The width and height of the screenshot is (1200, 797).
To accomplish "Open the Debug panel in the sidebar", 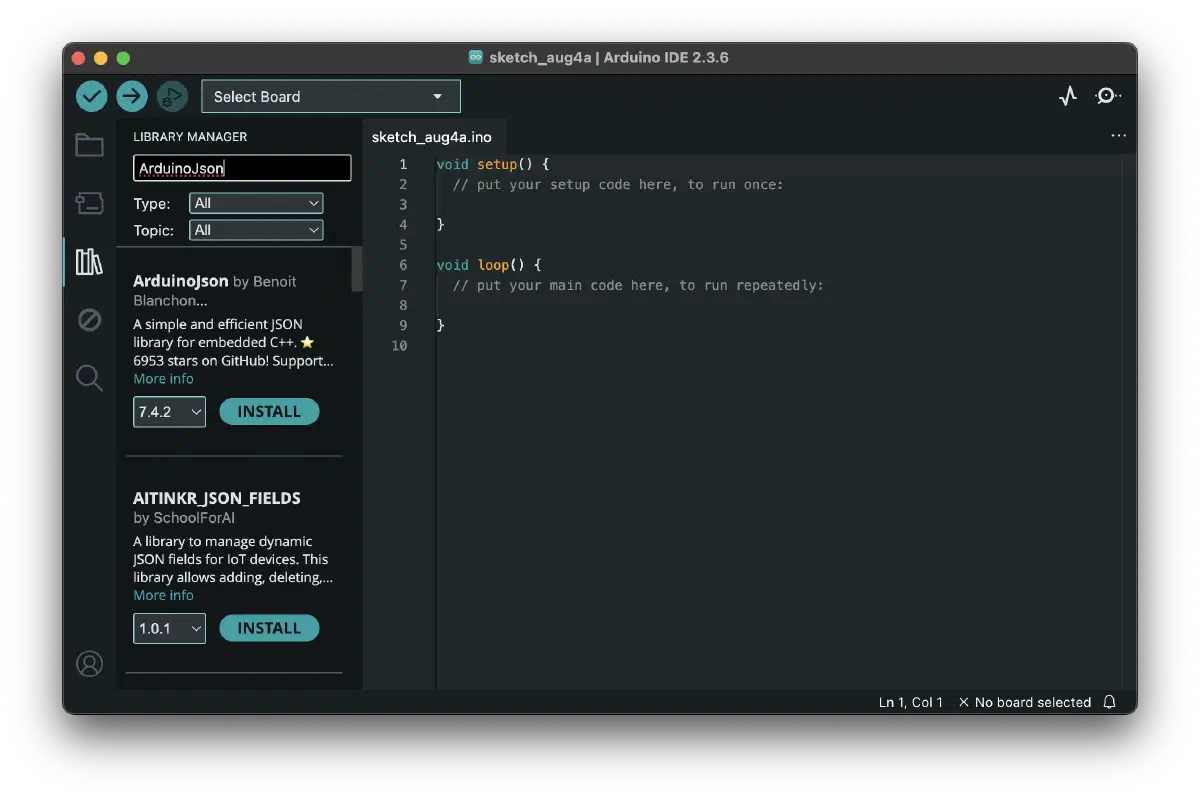I will click(89, 319).
